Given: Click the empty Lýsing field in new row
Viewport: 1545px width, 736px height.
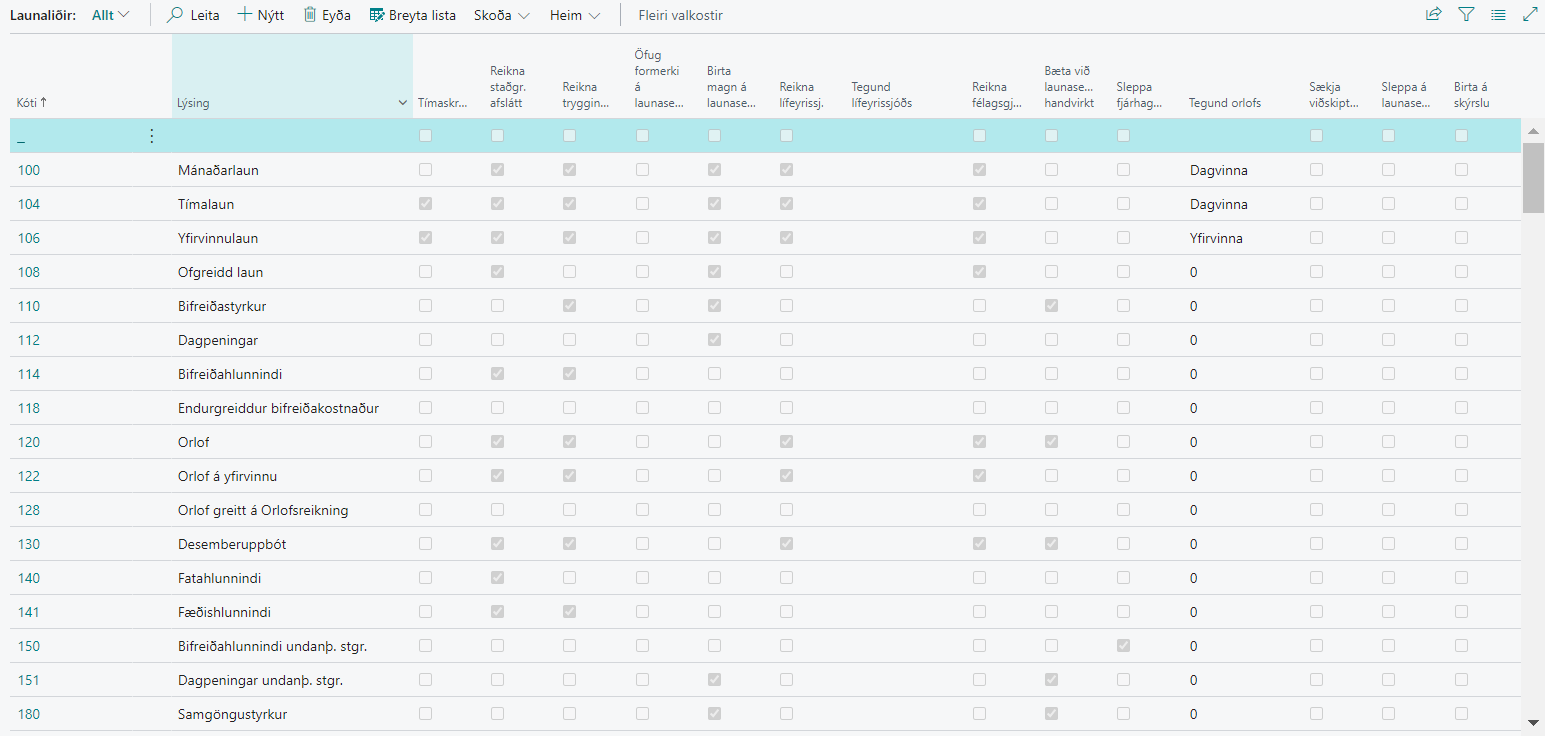Looking at the screenshot, I should click(x=292, y=136).
